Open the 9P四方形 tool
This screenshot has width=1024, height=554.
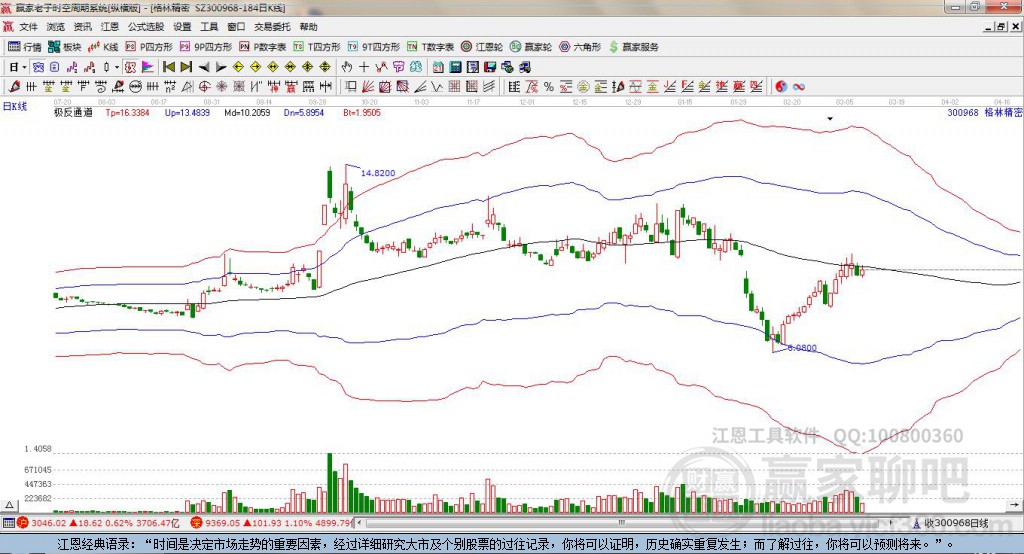(206, 47)
